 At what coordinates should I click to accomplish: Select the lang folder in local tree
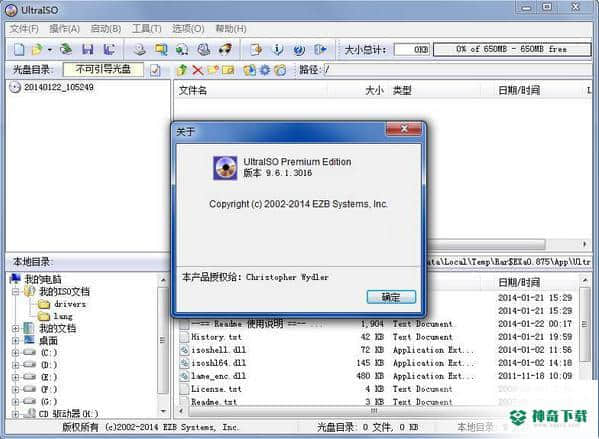coord(63,316)
